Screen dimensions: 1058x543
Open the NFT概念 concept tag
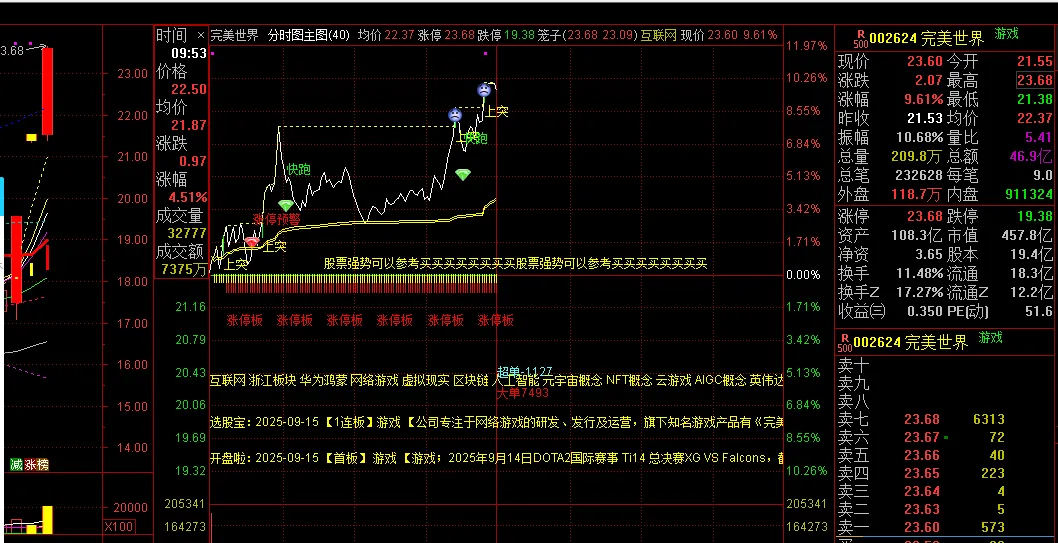coord(629,380)
